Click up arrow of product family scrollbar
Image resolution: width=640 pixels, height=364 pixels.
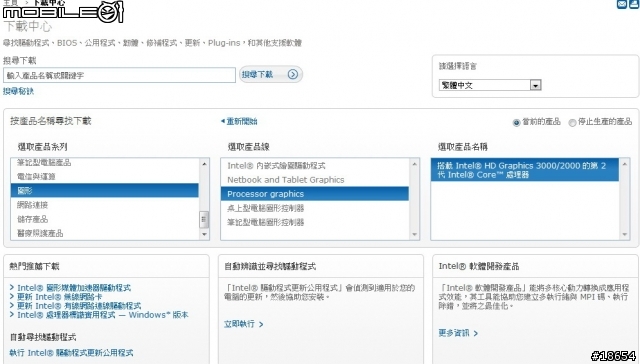(204, 164)
